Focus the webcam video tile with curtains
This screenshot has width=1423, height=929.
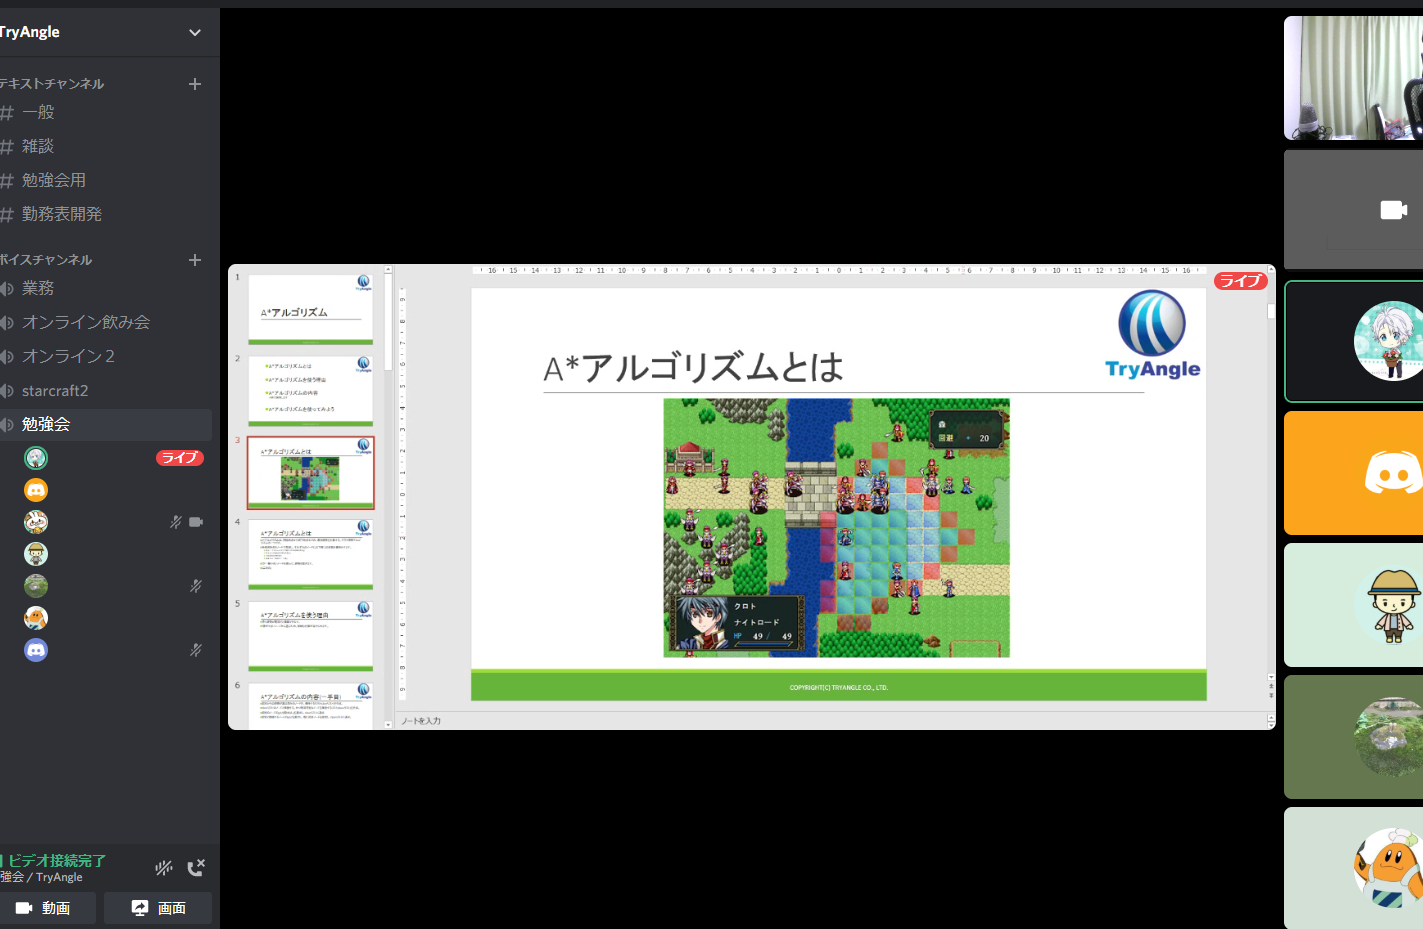tap(1353, 78)
